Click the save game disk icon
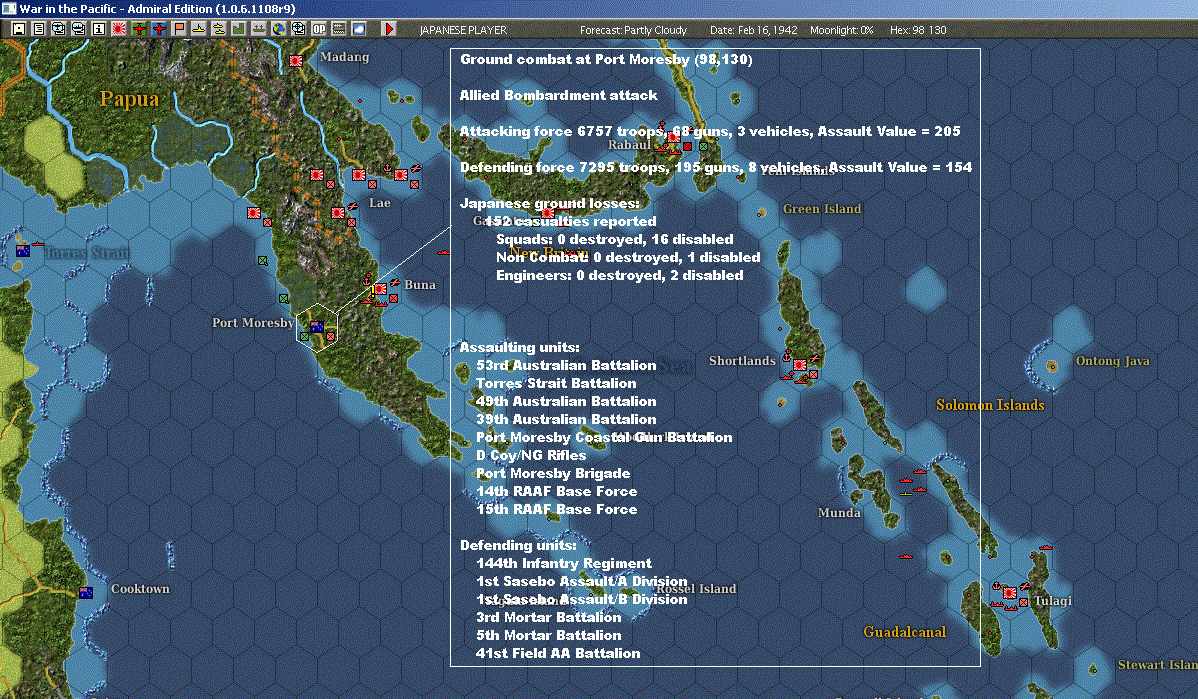The image size is (1198, 699). (x=18, y=29)
